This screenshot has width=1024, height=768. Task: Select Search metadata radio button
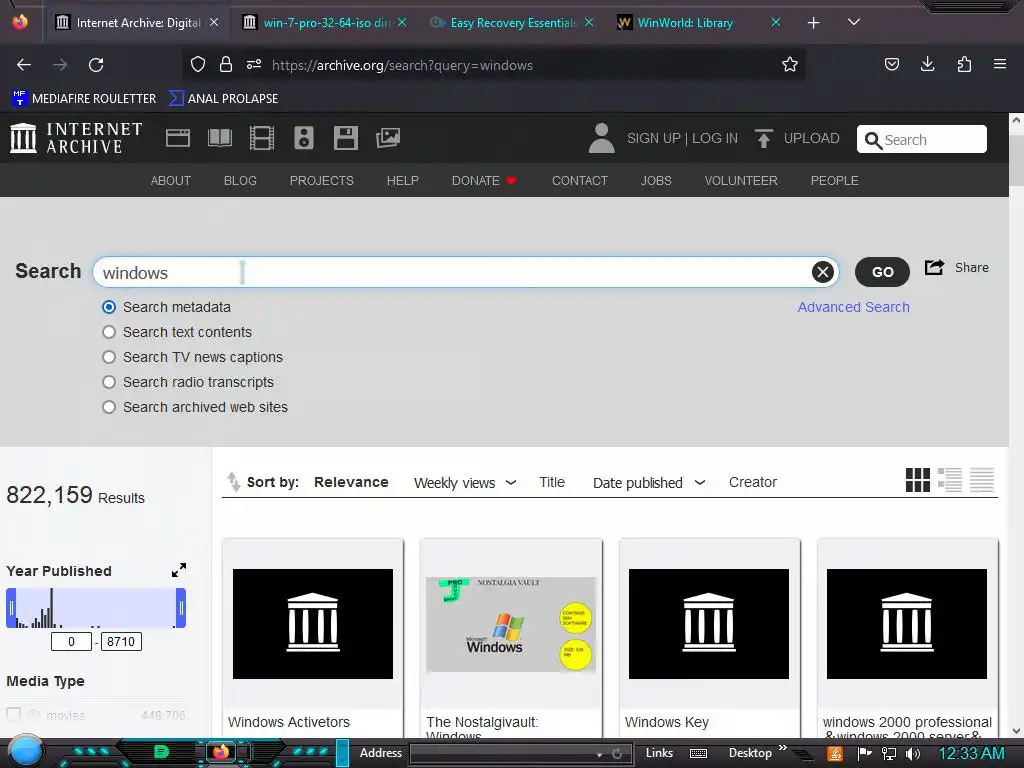(109, 307)
